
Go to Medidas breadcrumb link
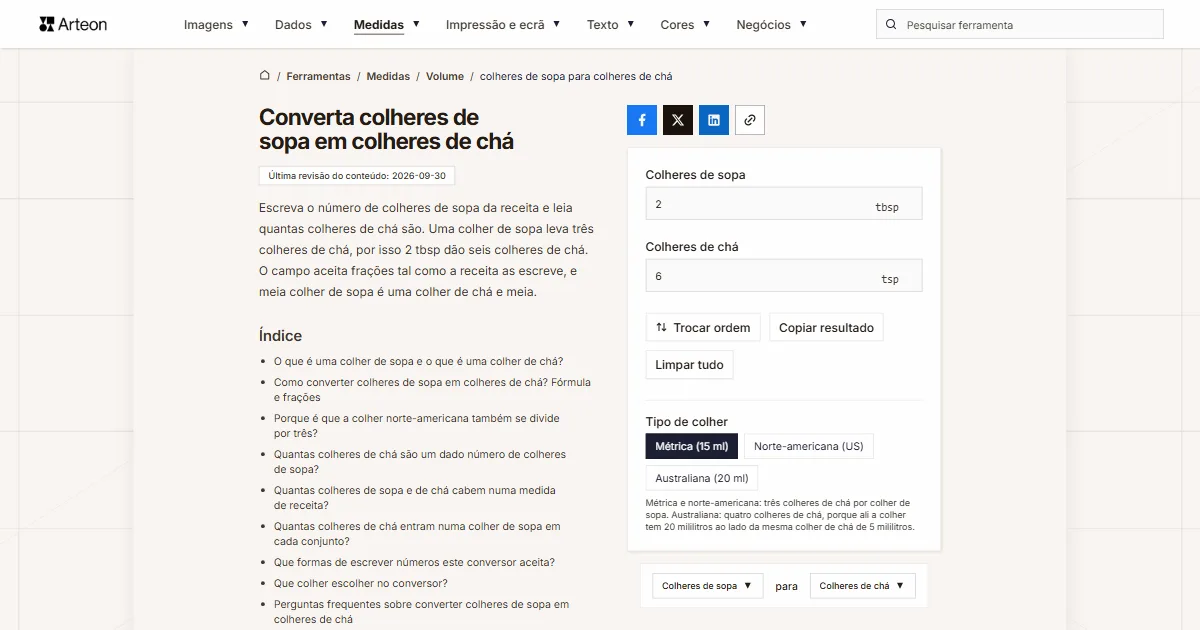pos(388,76)
